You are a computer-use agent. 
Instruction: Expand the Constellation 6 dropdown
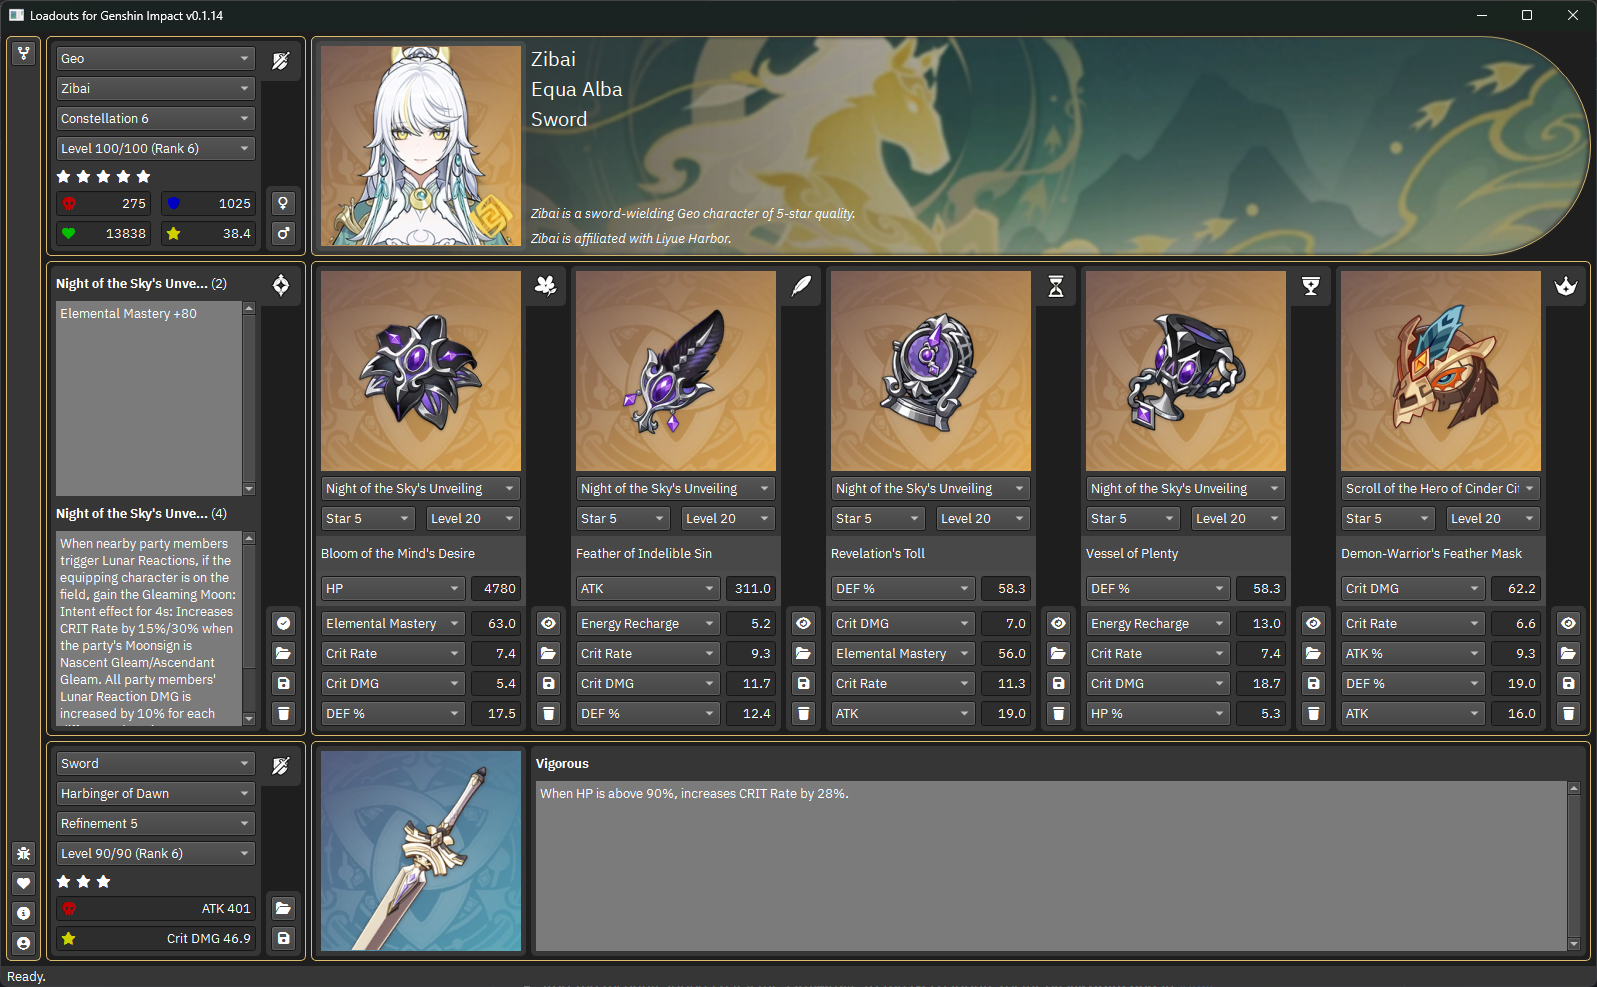[x=155, y=118]
